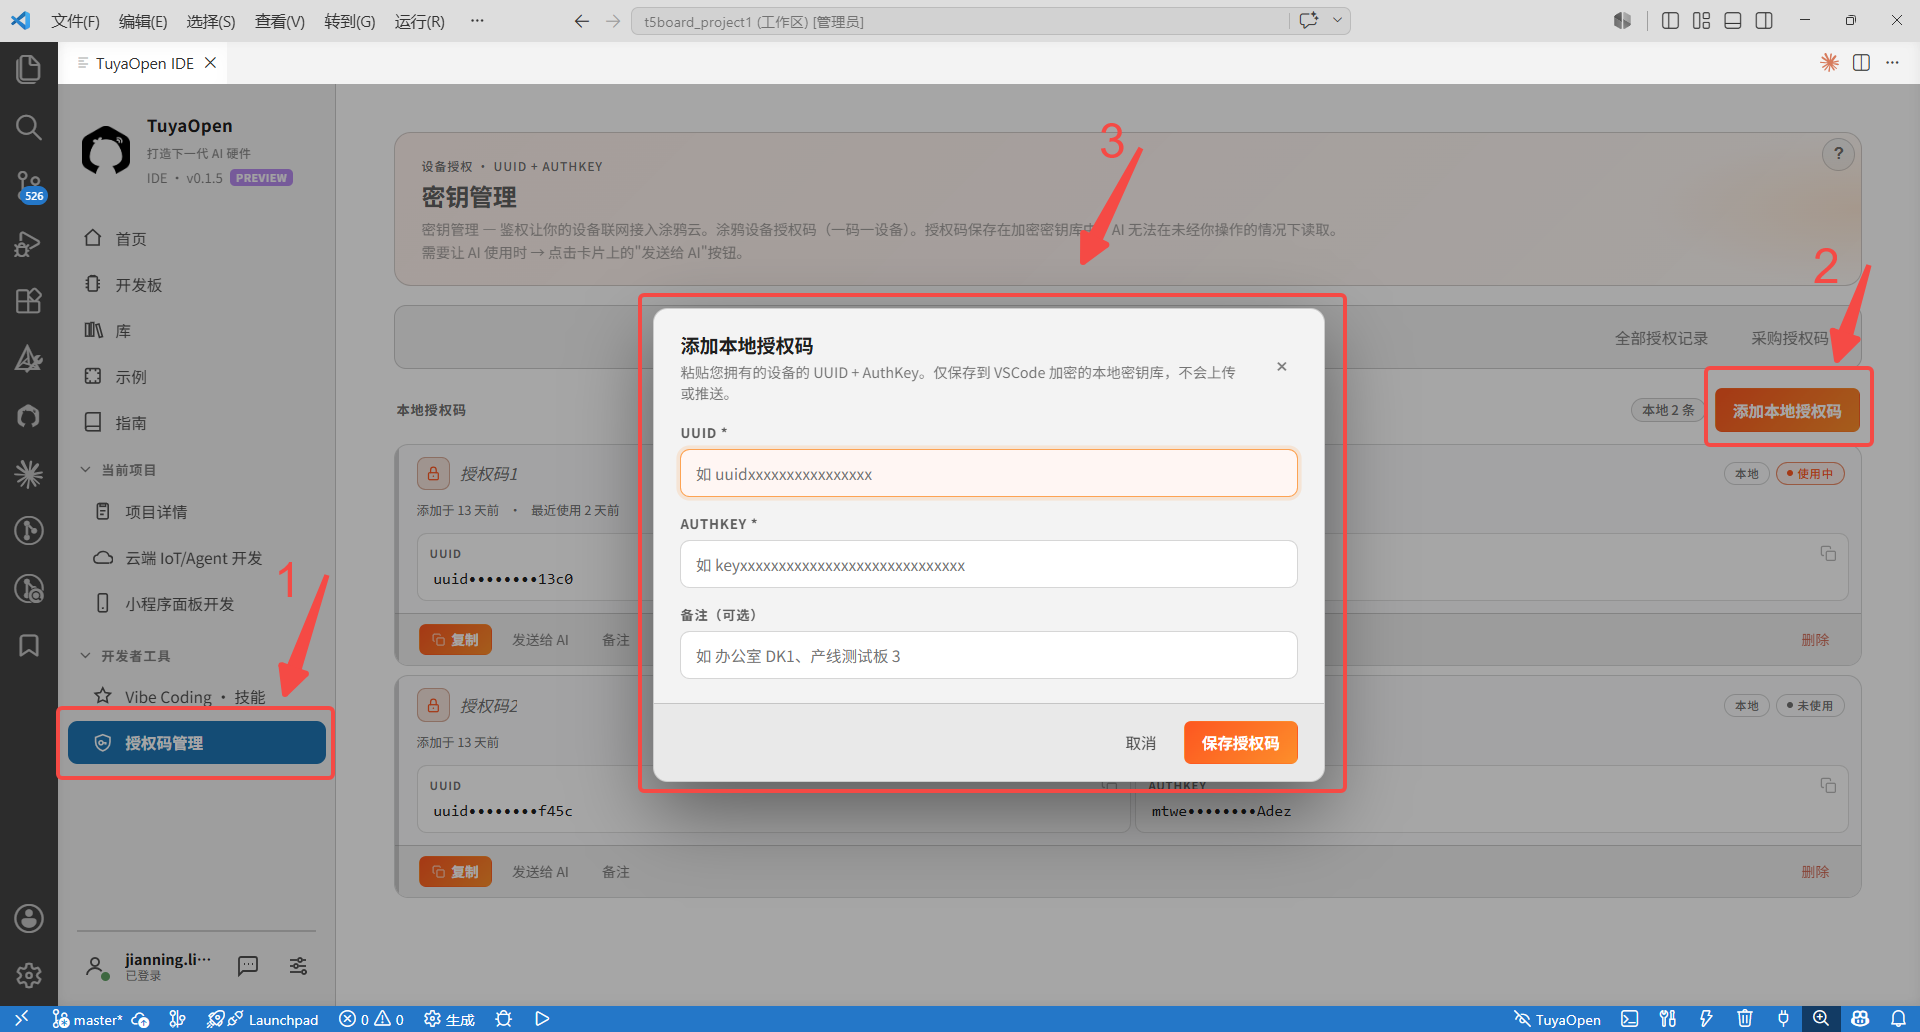The height and width of the screenshot is (1032, 1920).
Task: Split the editor right
Action: point(1861,63)
